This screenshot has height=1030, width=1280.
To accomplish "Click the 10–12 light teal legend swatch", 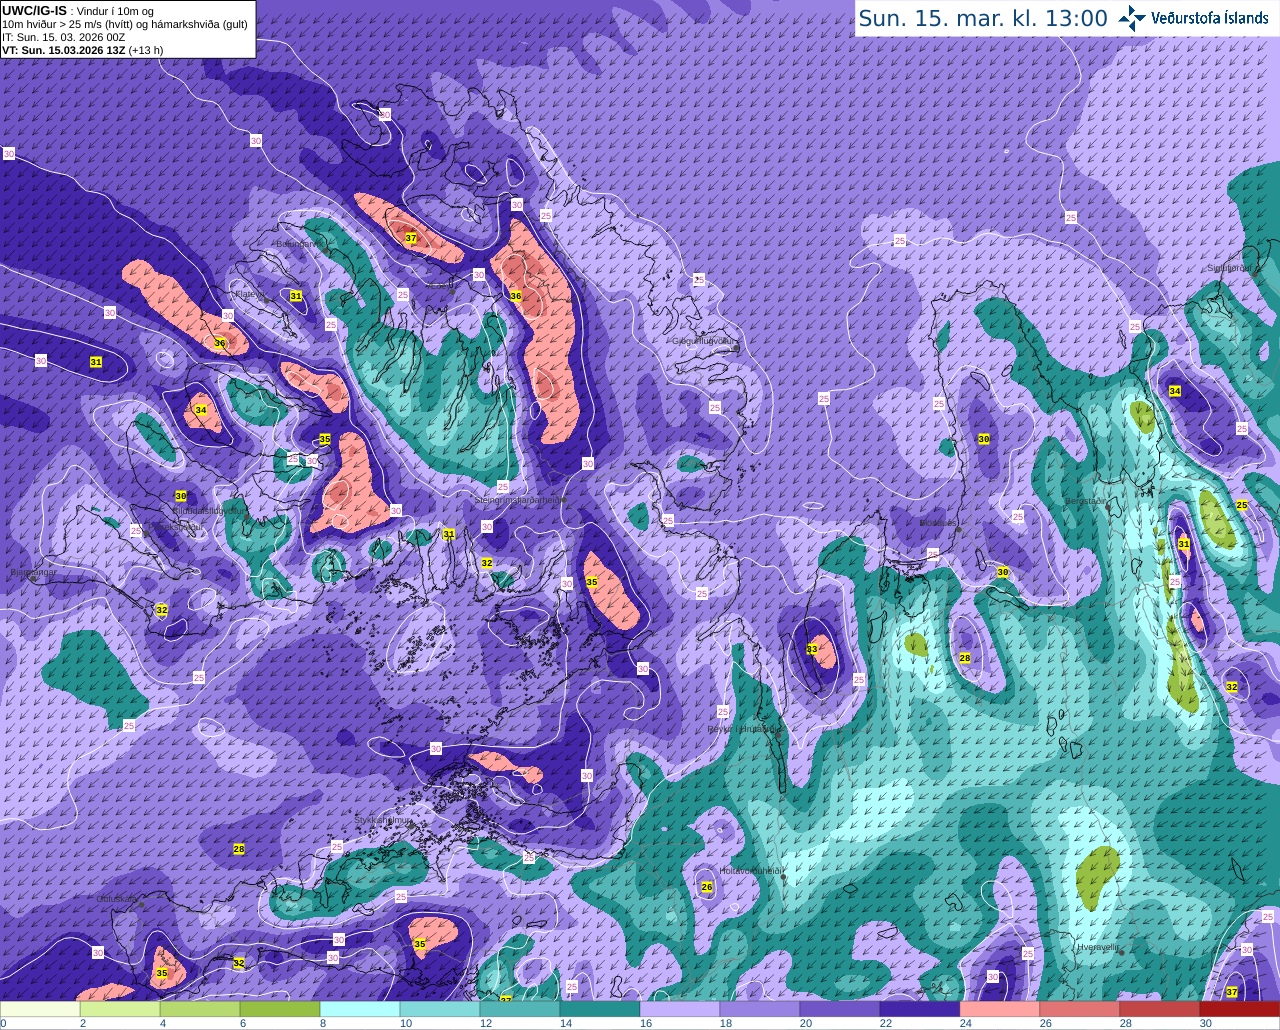I will 440,1009.
